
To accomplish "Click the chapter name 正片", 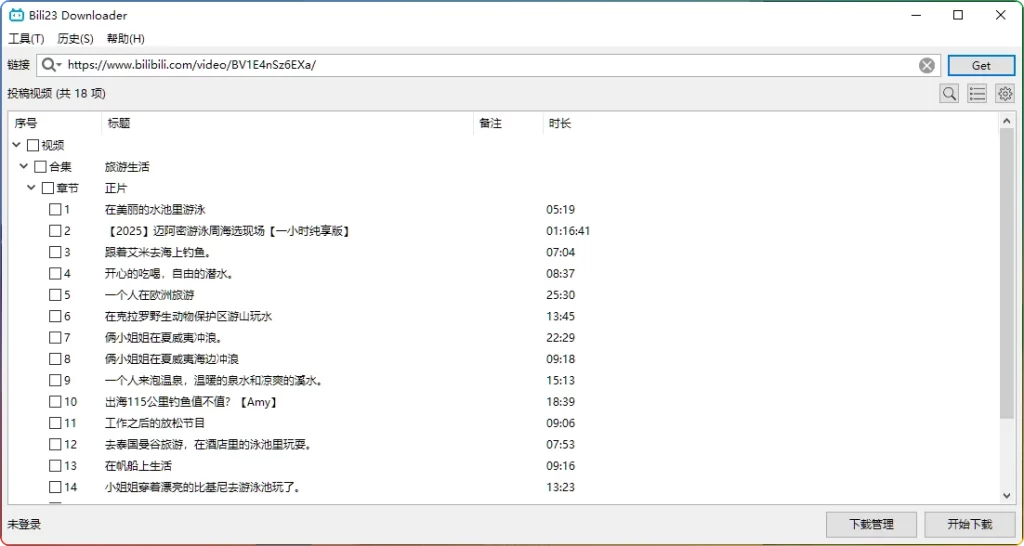I will (x=116, y=188).
